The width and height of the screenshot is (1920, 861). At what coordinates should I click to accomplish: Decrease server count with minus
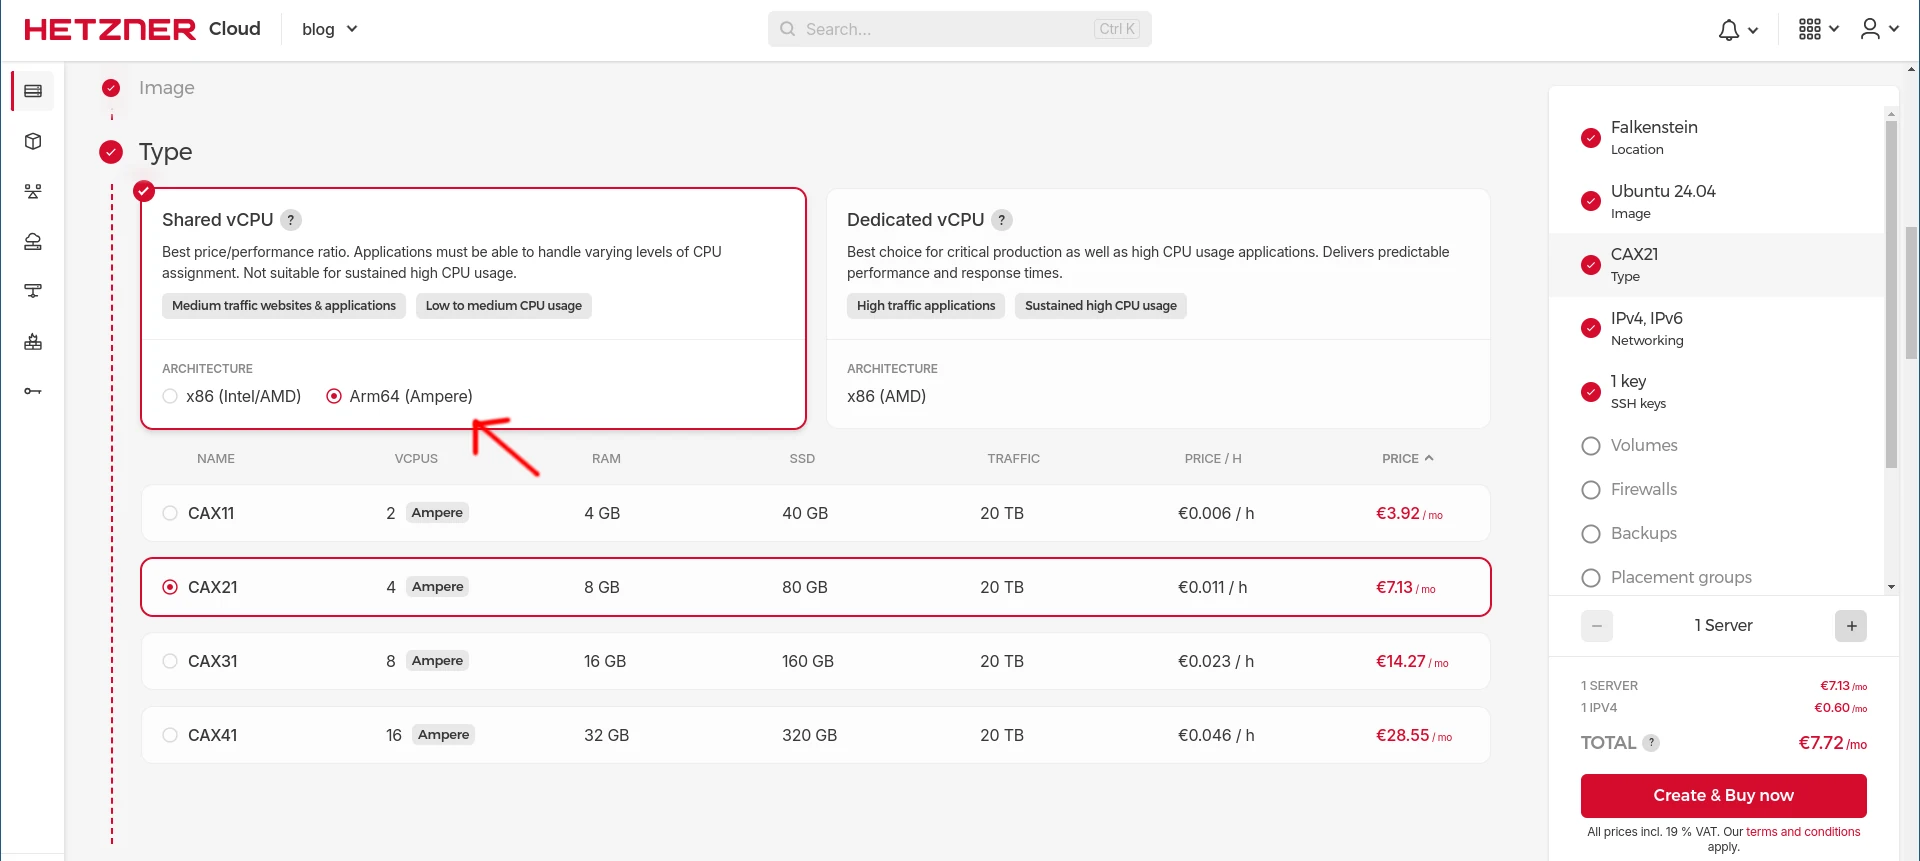1597,626
